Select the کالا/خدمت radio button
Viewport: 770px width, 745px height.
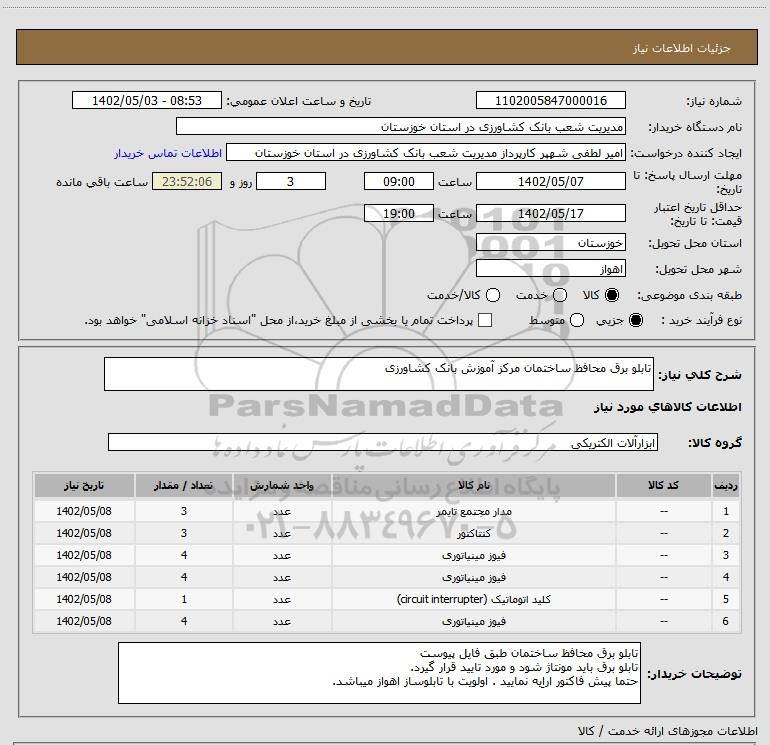click(493, 295)
